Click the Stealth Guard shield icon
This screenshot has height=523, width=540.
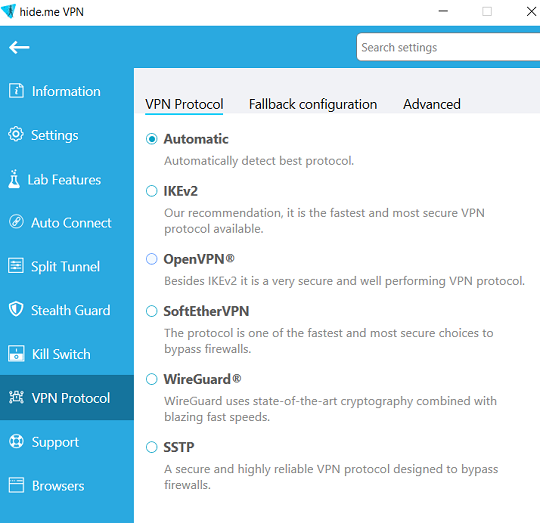[16, 310]
